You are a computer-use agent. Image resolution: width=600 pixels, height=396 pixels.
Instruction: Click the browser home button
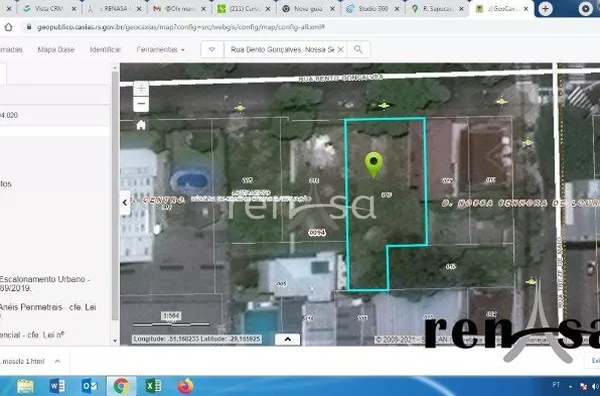[8, 27]
